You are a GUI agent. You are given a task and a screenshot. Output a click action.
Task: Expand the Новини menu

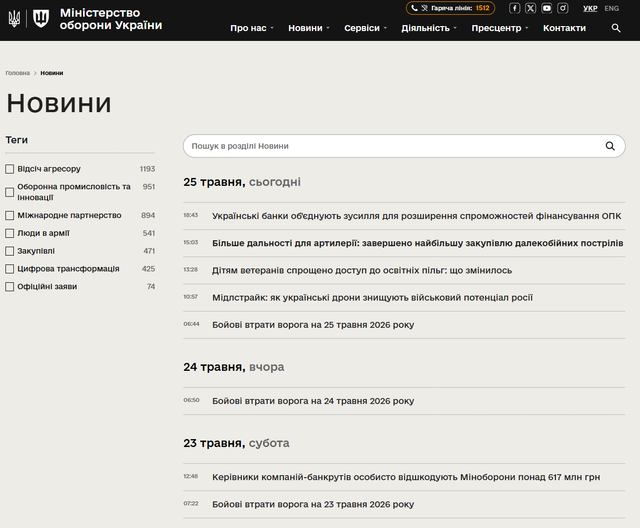click(309, 28)
